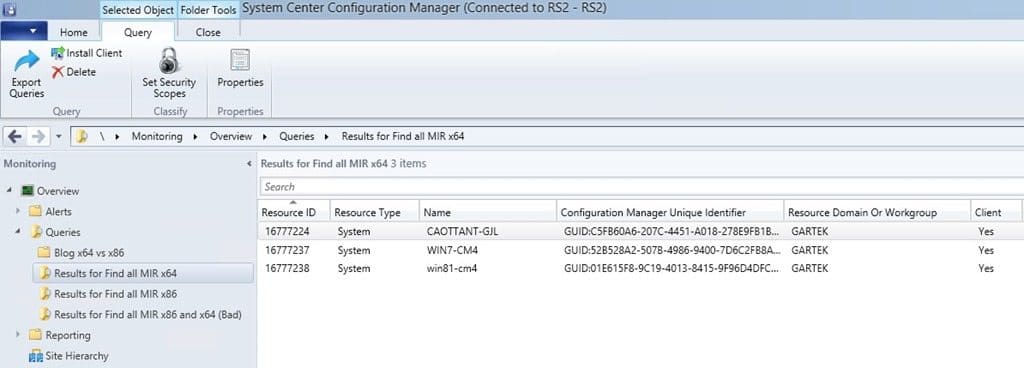This screenshot has width=1024, height=368.
Task: Open the blue application menu button
Action: (x=24, y=31)
